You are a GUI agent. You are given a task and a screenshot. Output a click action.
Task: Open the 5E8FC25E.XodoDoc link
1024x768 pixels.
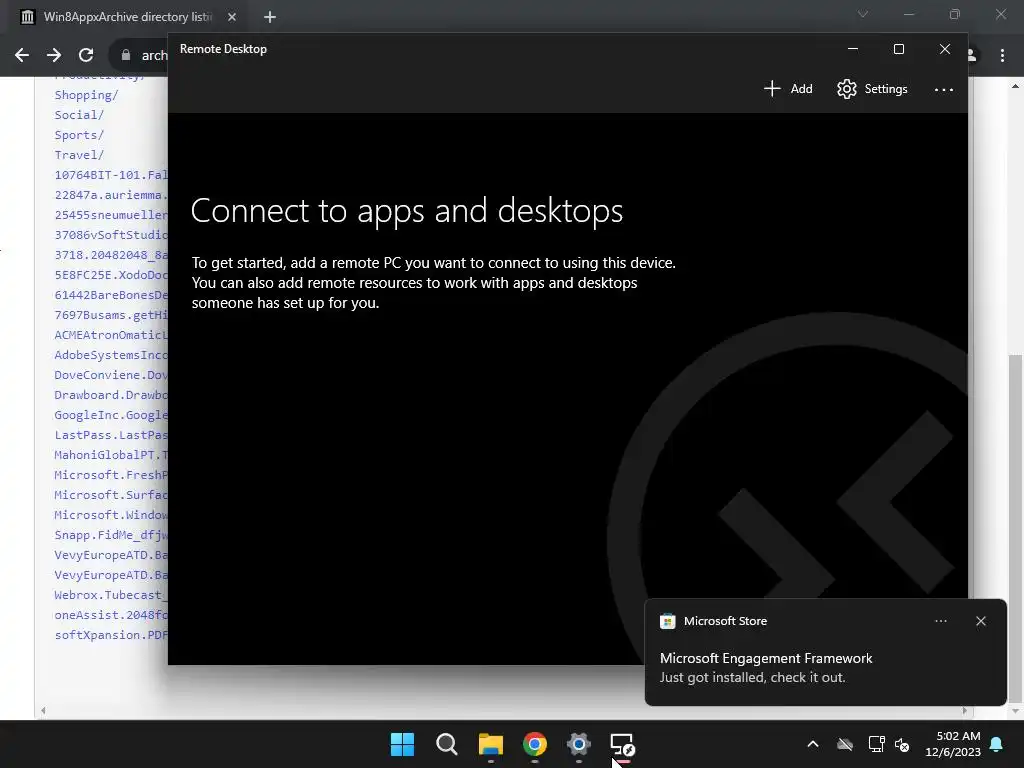coord(111,275)
